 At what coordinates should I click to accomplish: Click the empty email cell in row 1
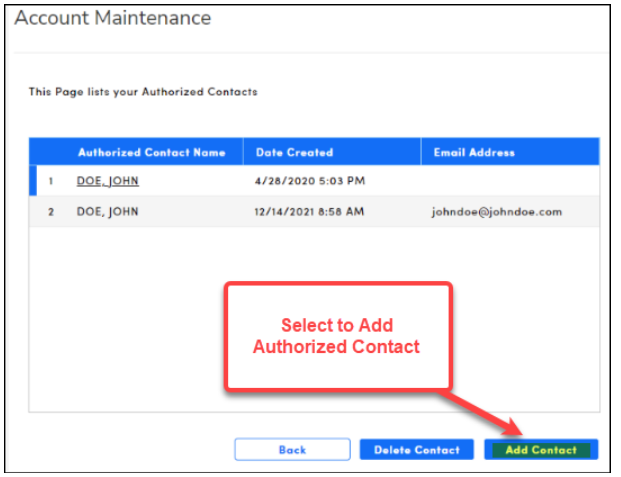[510, 181]
